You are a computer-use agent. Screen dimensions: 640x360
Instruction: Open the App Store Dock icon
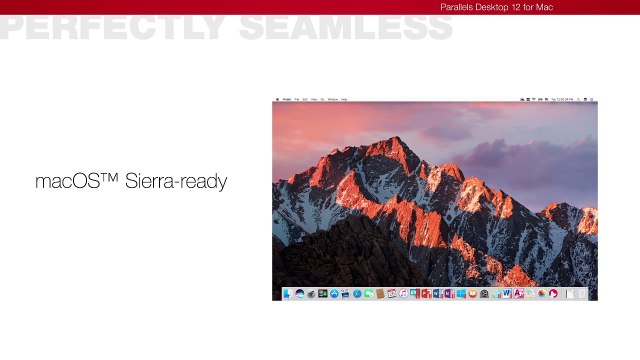[334, 293]
